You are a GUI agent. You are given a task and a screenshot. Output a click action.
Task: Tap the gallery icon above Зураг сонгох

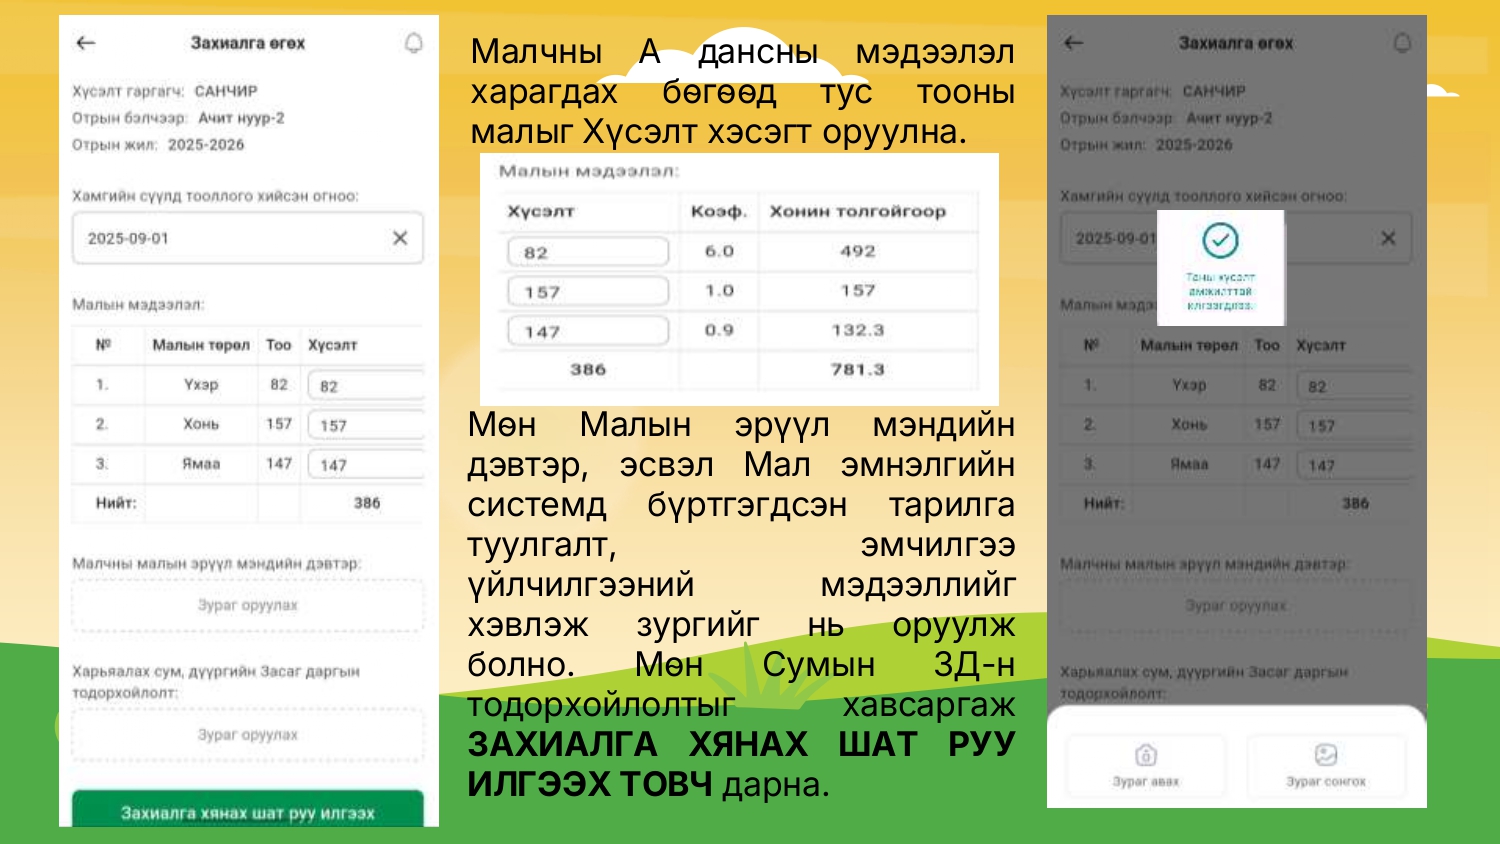1326,755
